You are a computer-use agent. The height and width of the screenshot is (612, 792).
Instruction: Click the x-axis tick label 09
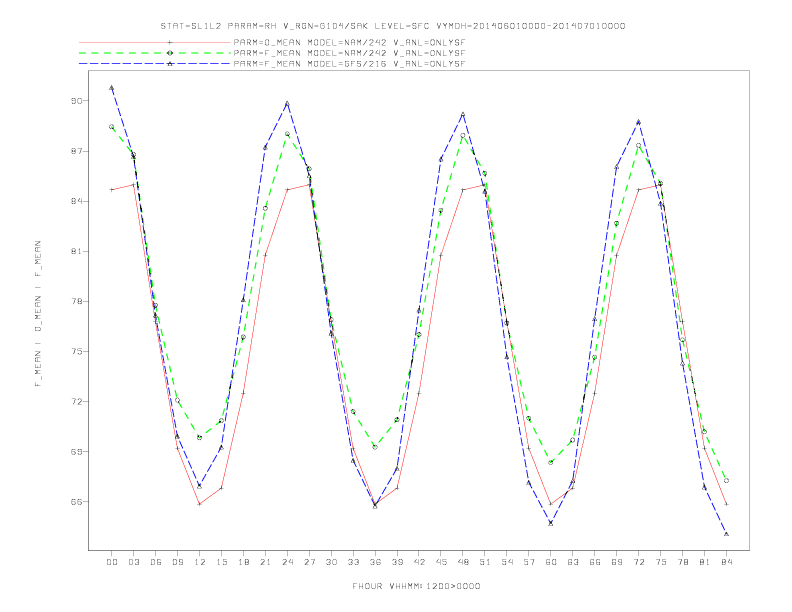[177, 562]
